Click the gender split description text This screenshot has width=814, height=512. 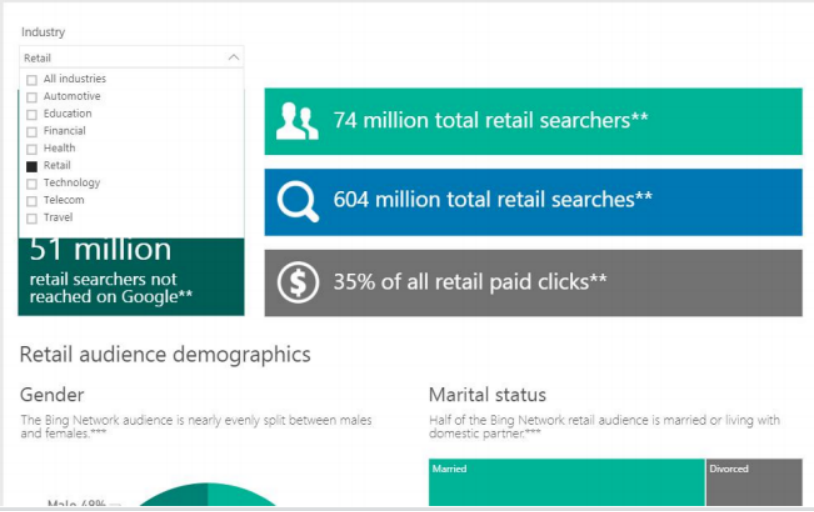(x=196, y=426)
